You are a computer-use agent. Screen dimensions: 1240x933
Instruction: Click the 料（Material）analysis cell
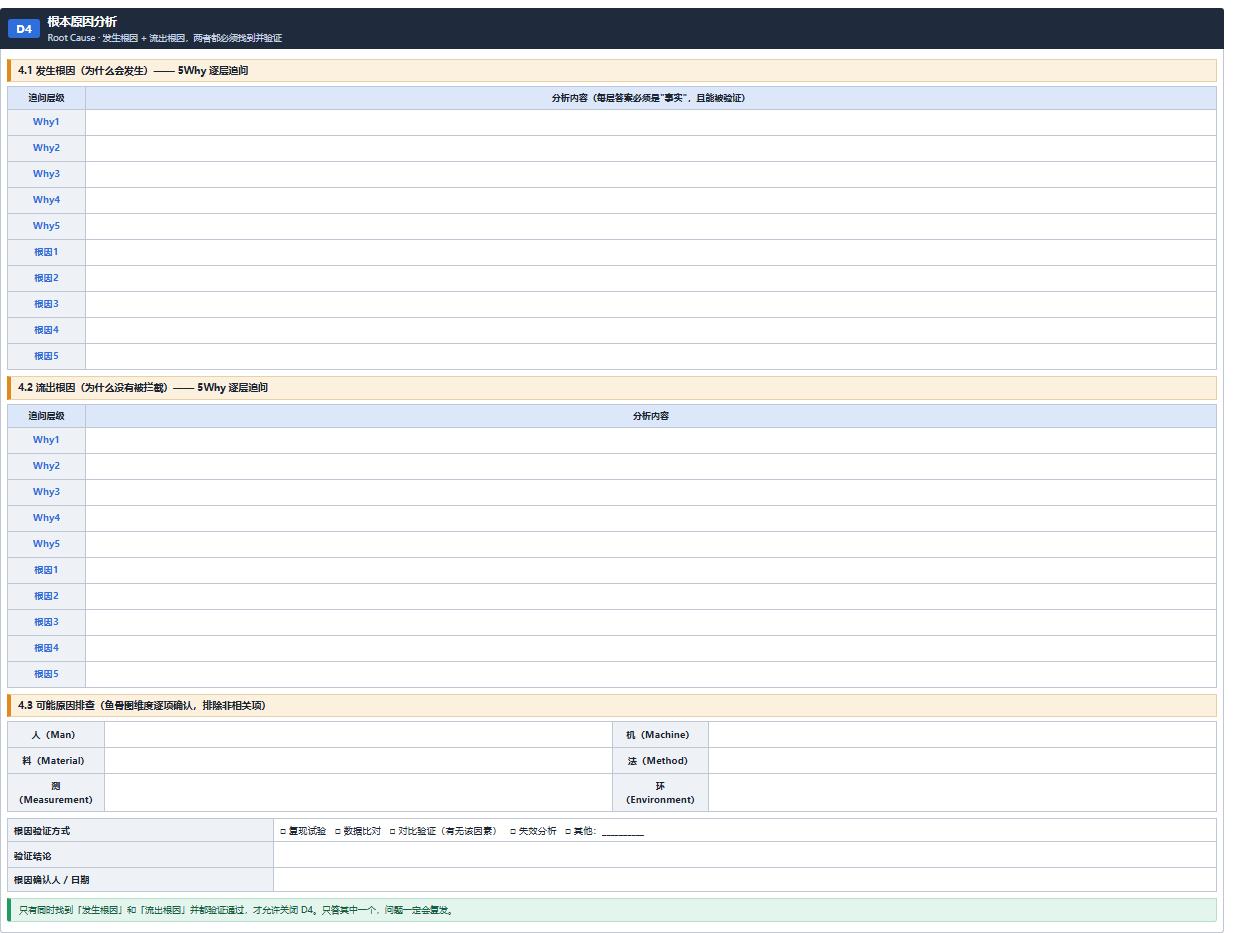pos(358,761)
